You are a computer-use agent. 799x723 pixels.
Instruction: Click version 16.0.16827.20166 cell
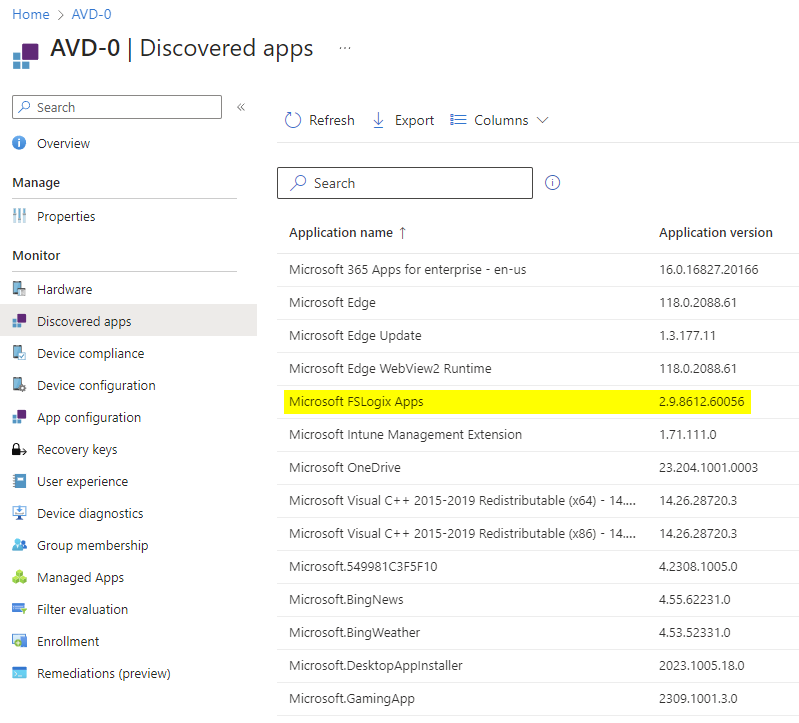pyautogui.click(x=708, y=270)
